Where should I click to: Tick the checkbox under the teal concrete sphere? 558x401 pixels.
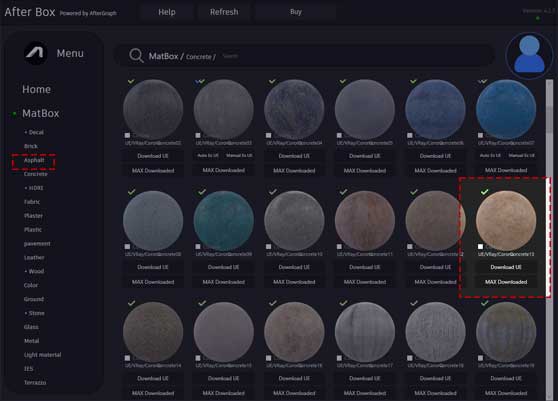[198, 247]
